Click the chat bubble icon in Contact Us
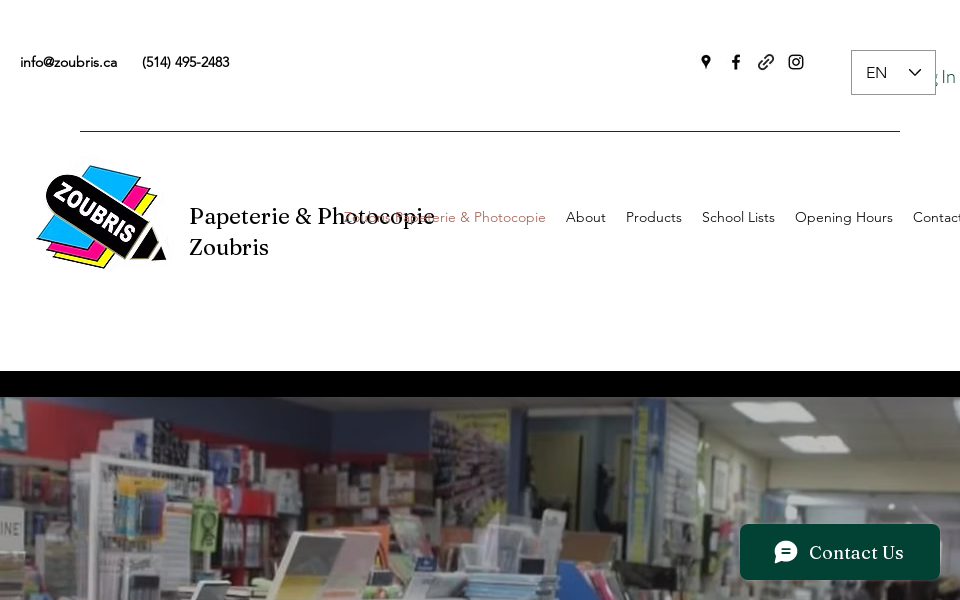 coord(786,552)
